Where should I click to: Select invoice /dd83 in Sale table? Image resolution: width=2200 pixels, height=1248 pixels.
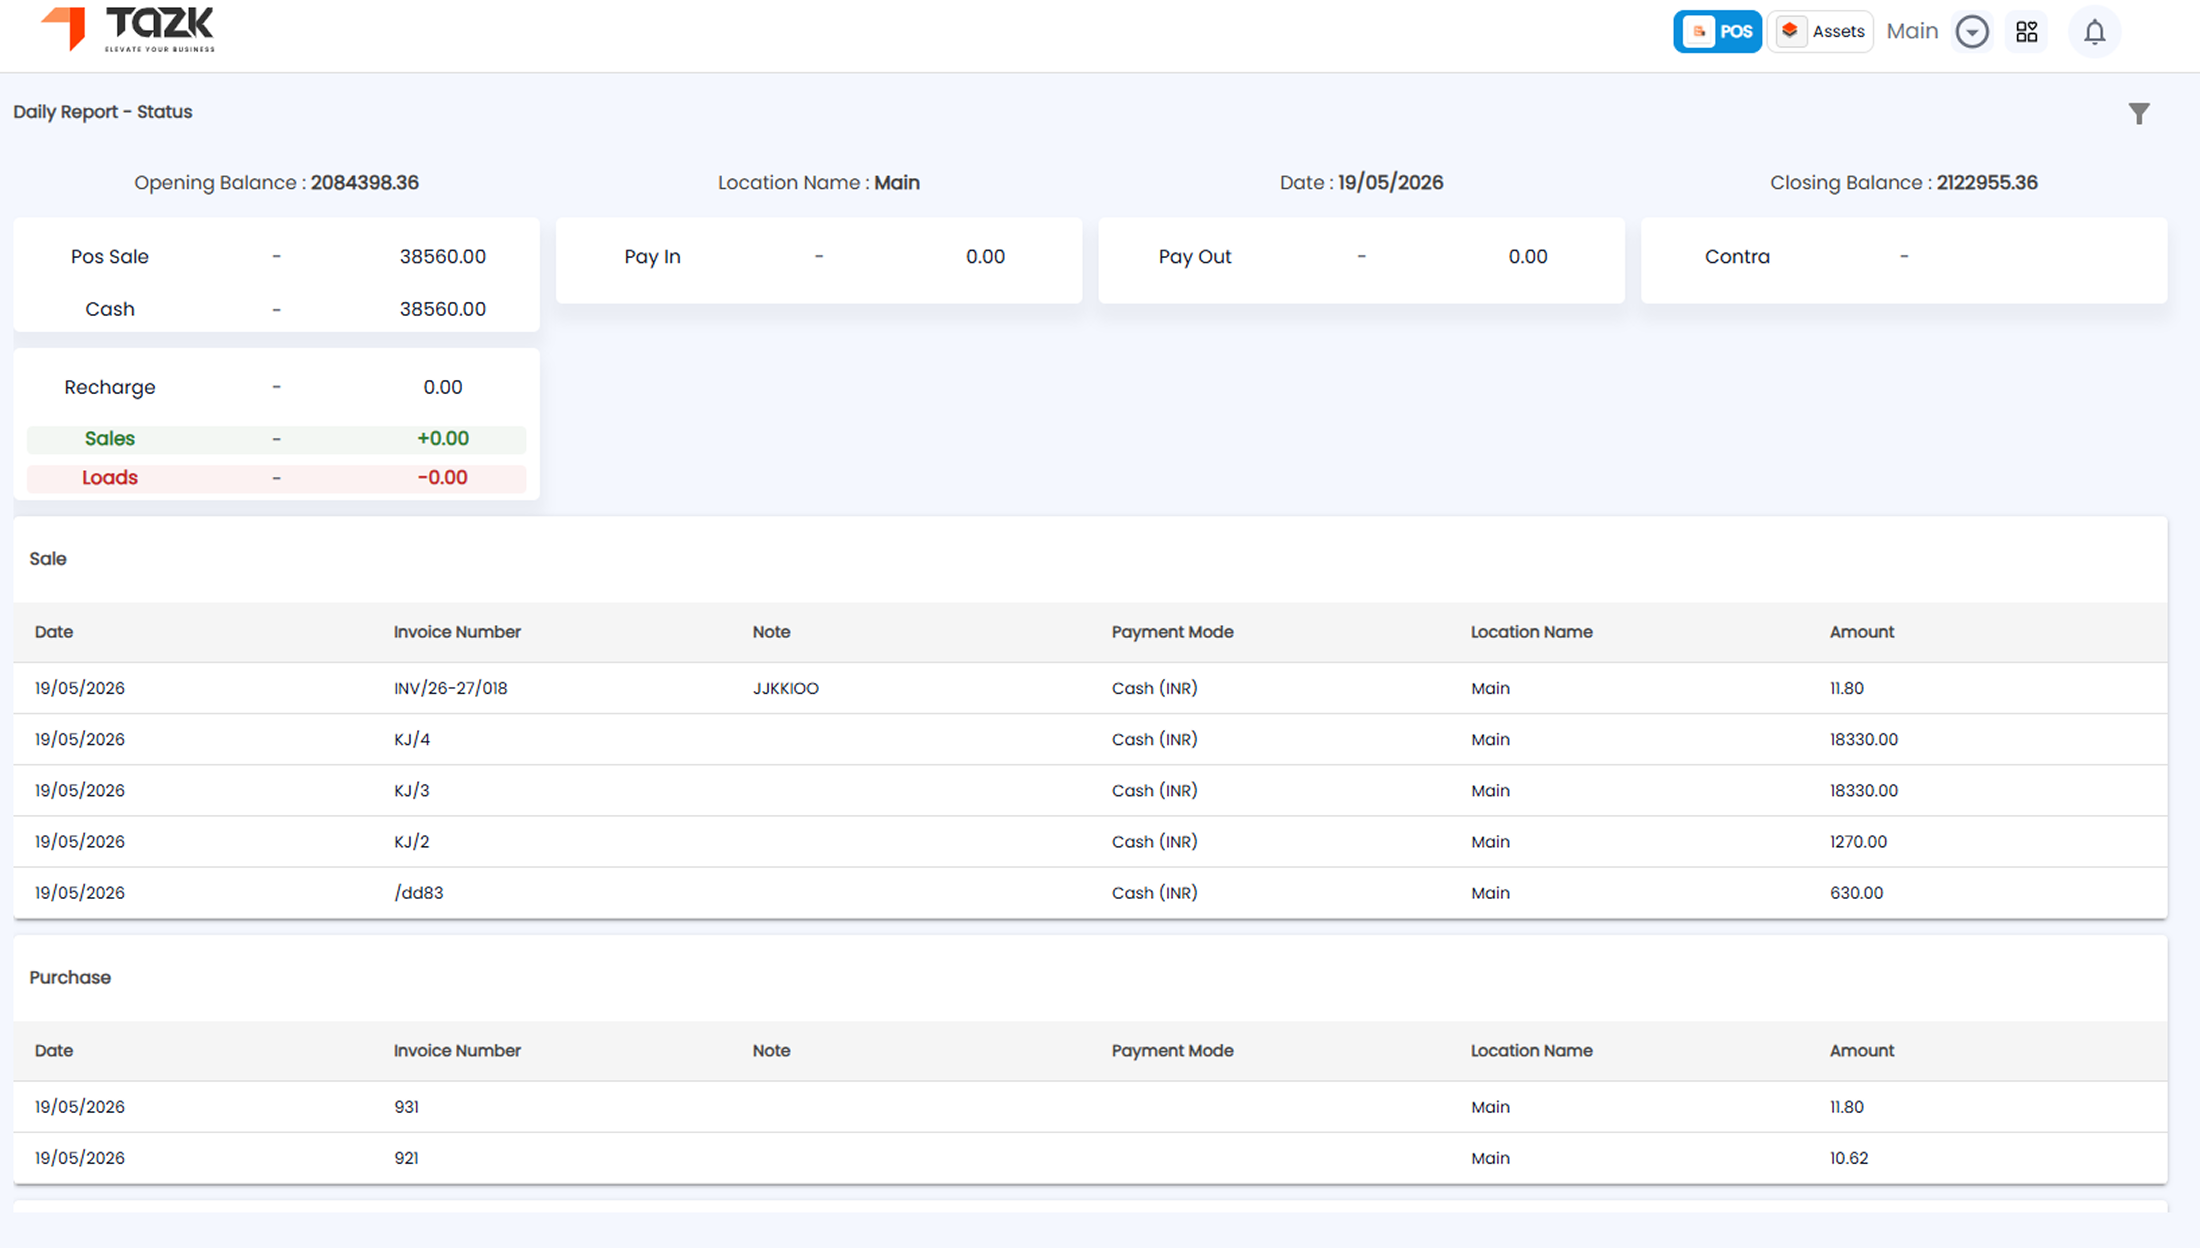(x=418, y=892)
